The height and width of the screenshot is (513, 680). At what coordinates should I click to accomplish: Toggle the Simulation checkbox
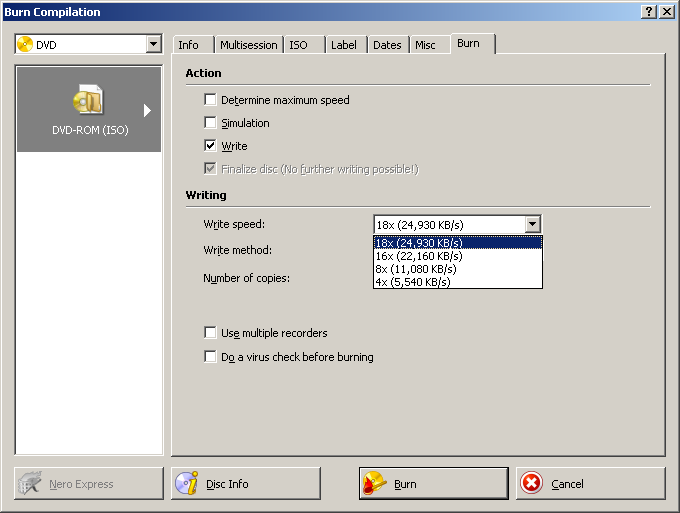(210, 123)
